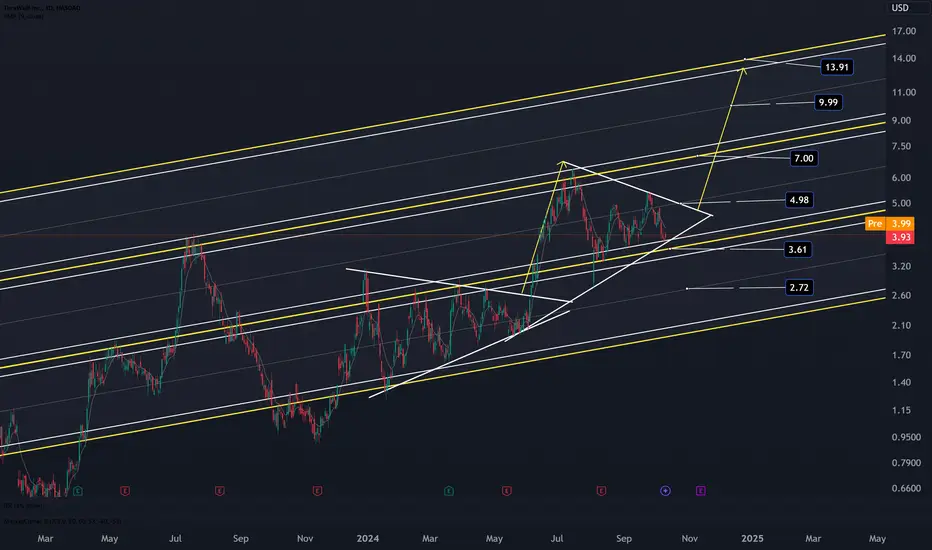This screenshot has width=932, height=550.
Task: Click the 4.98 price level label
Action: click(x=799, y=200)
